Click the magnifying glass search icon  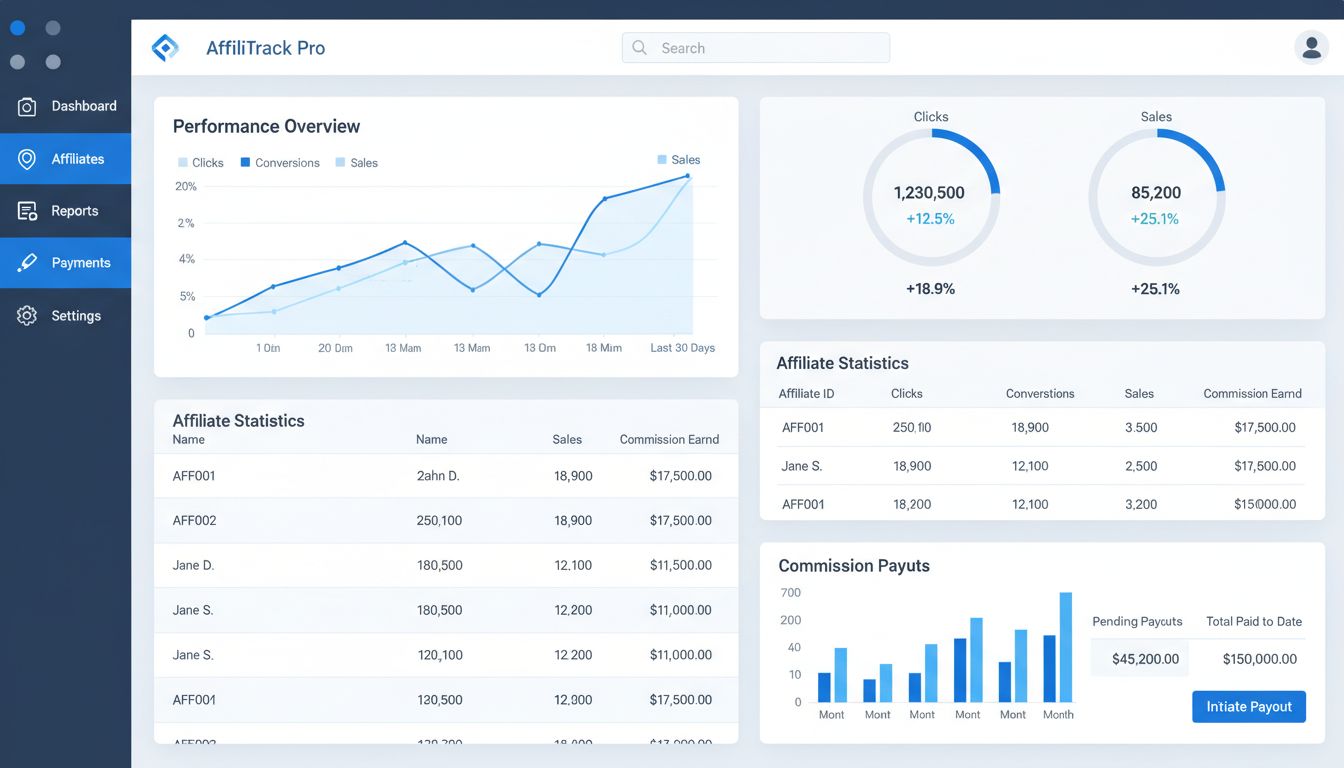click(x=638, y=47)
